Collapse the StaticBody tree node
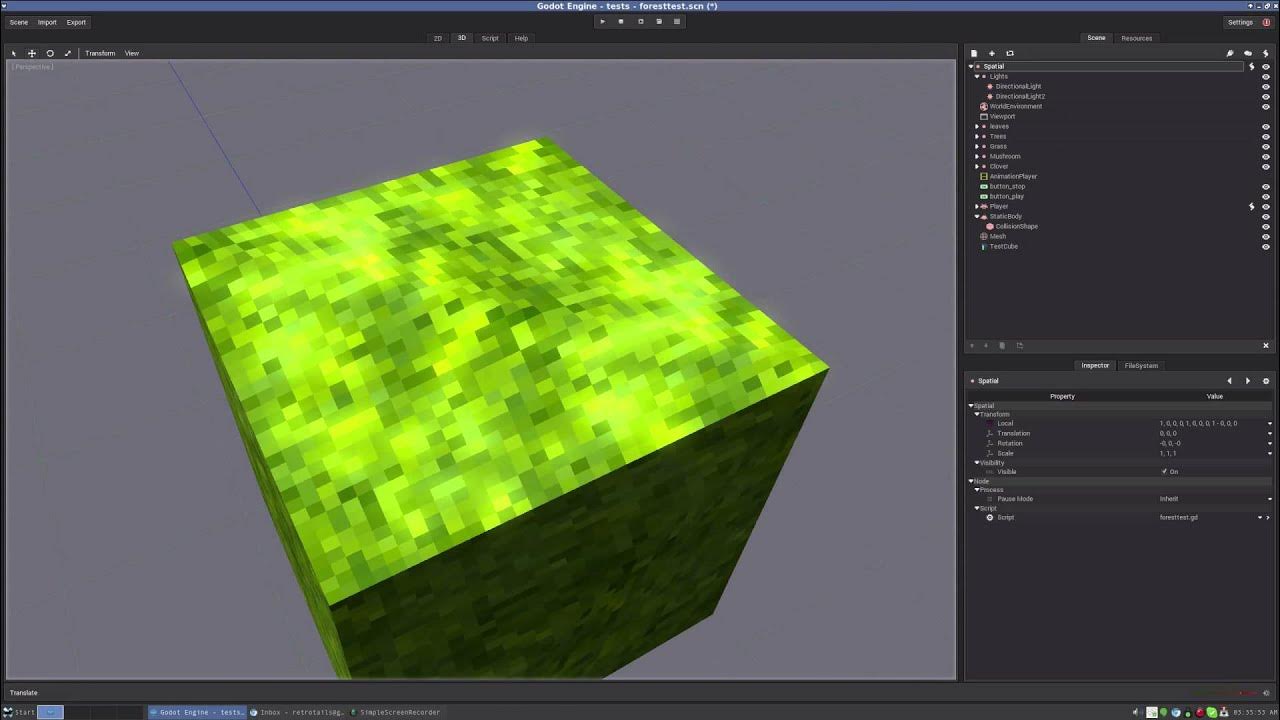The image size is (1280, 720). point(977,217)
